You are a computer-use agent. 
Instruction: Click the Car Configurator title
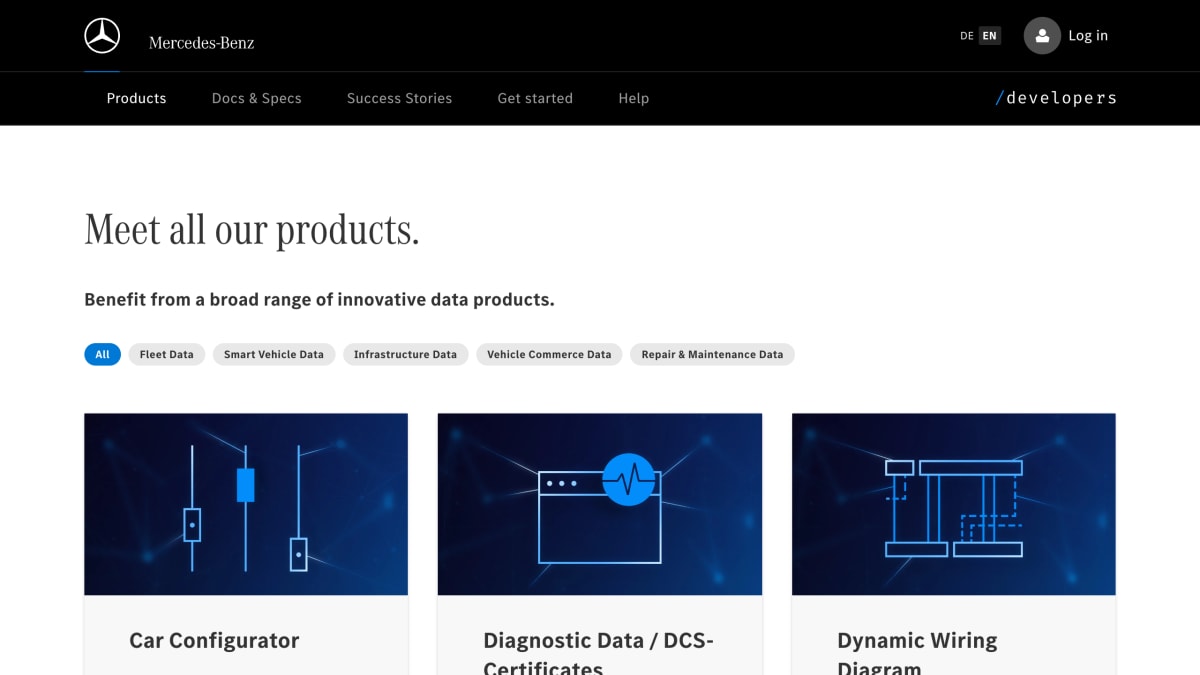[x=214, y=641]
